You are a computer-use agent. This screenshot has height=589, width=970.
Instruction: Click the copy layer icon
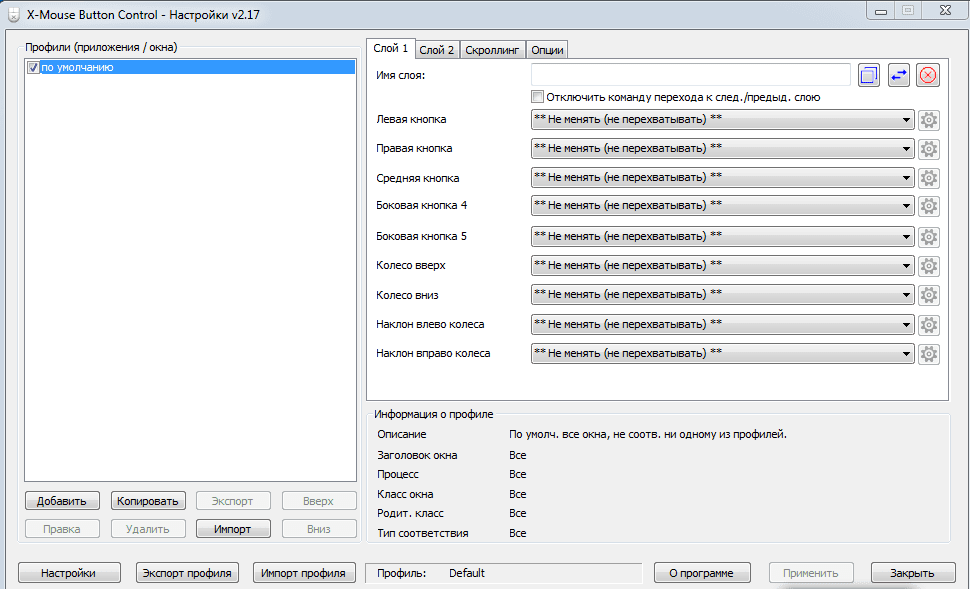[x=868, y=75]
